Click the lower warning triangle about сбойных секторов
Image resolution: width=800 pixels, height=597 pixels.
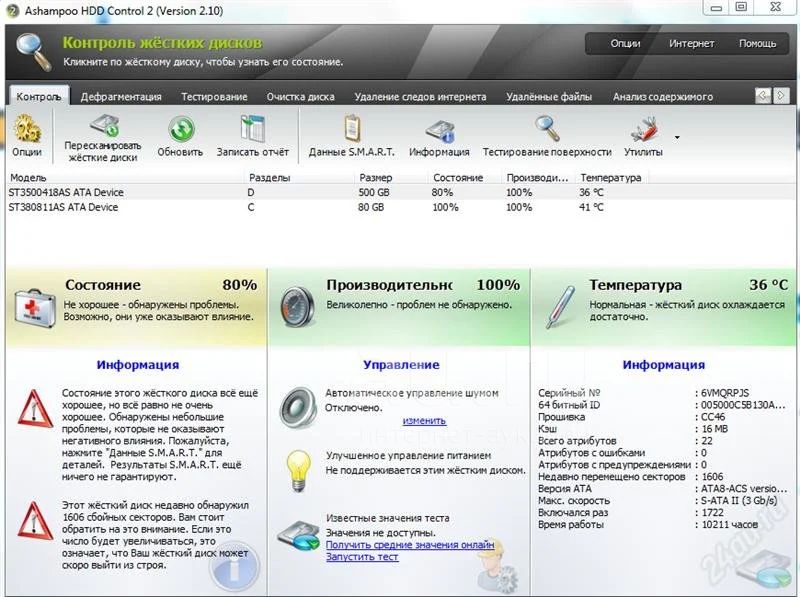35,520
